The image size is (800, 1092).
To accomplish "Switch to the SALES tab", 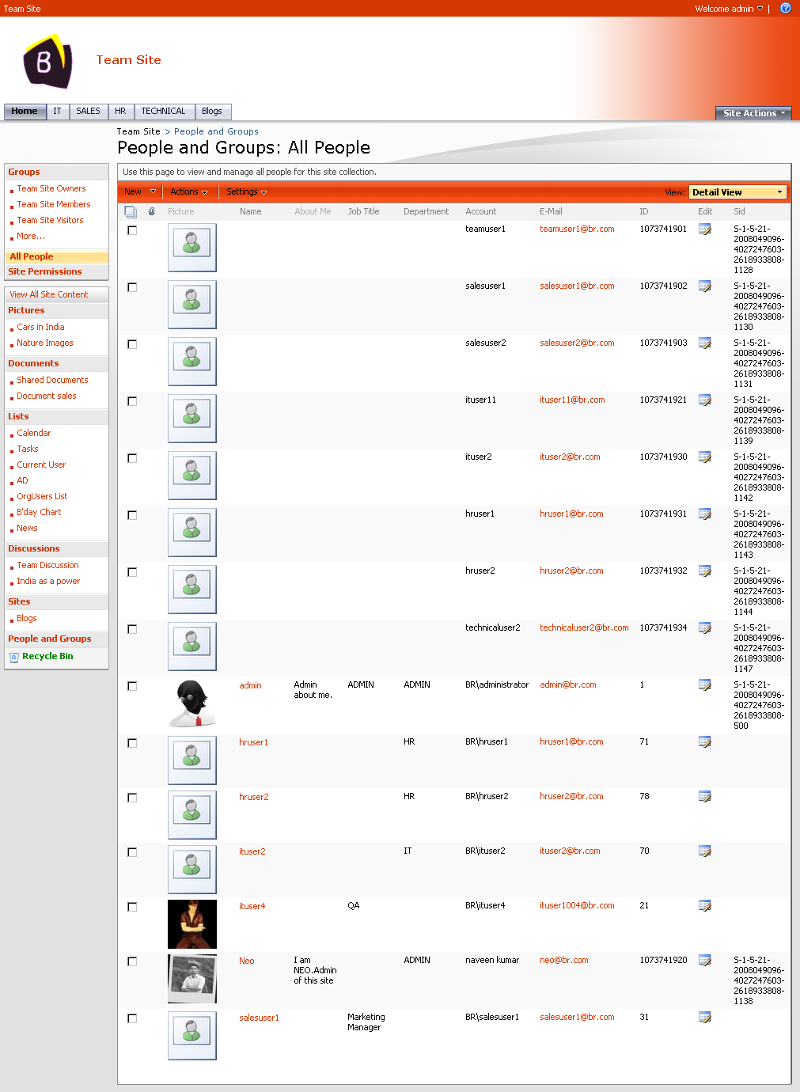I will (88, 111).
